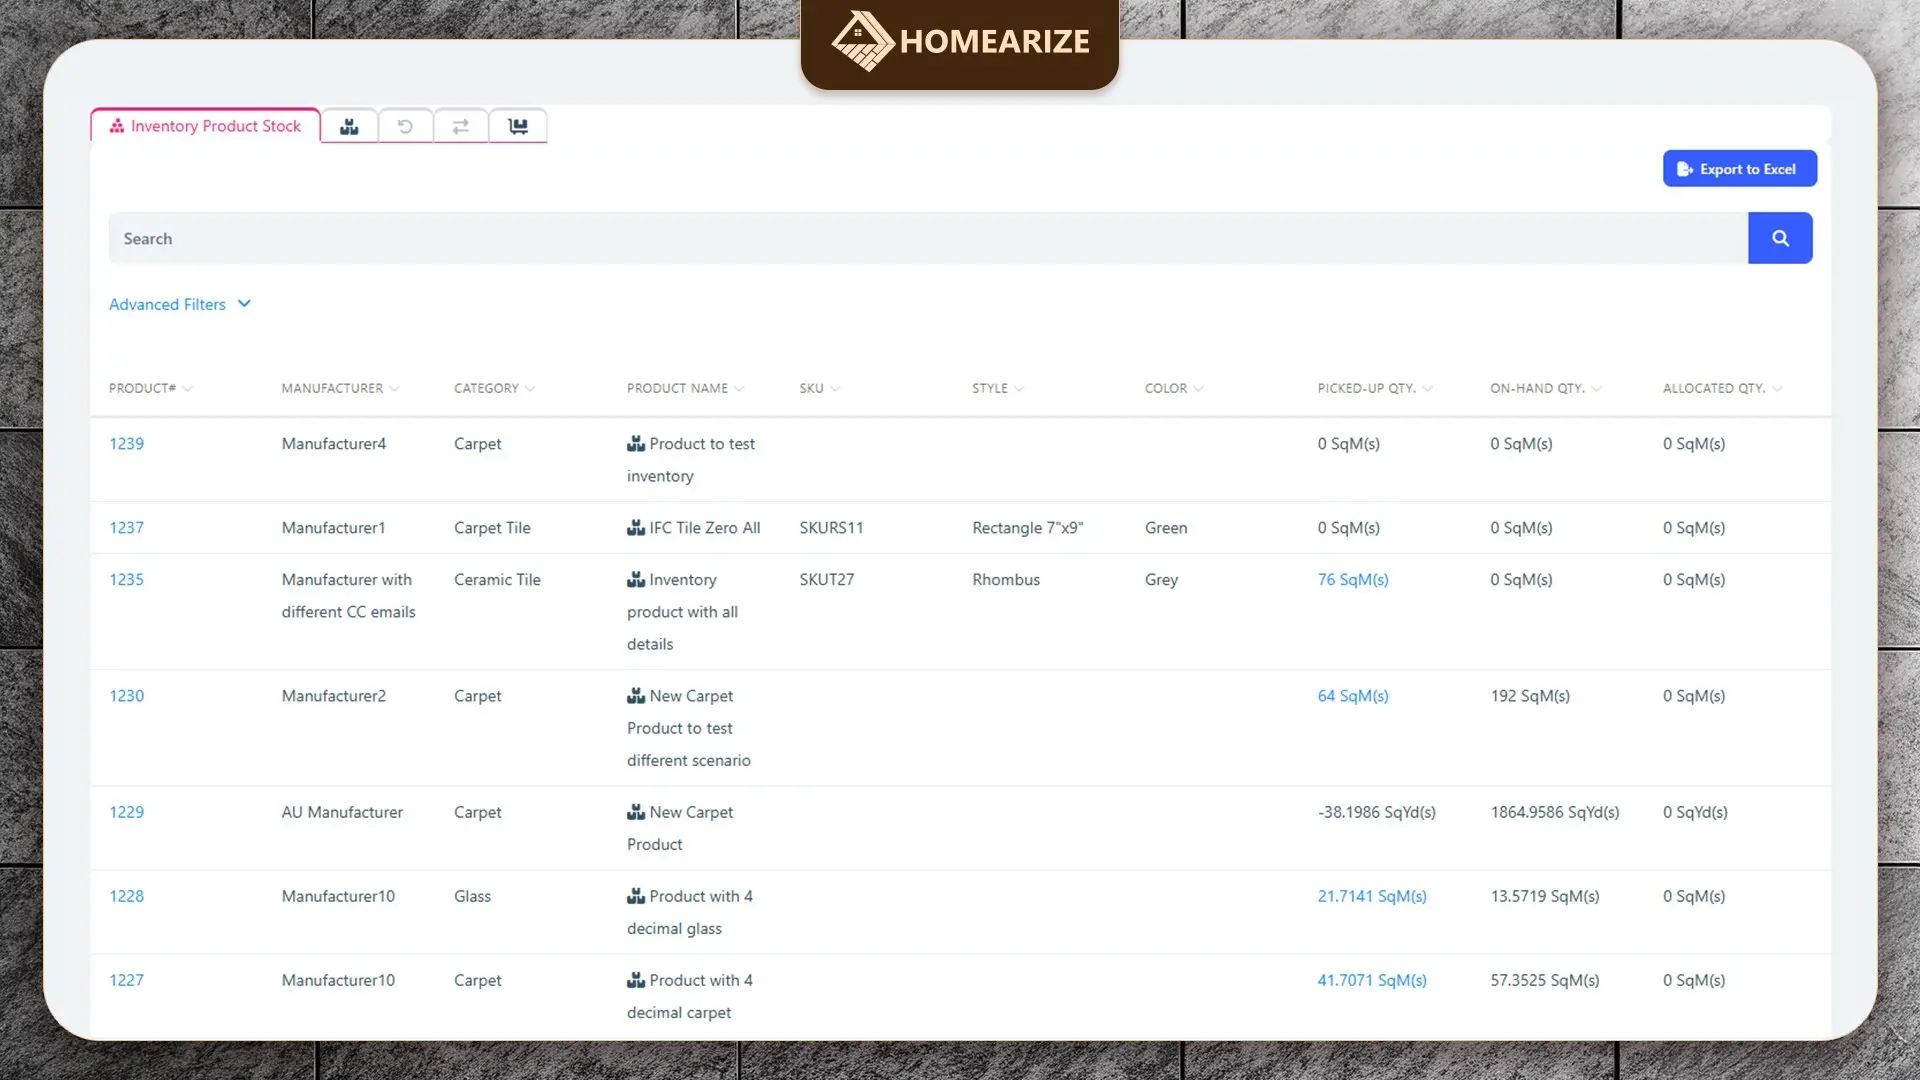Viewport: 1920px width, 1080px height.
Task: Open the transfer arrows tab icon
Action: coord(461,125)
